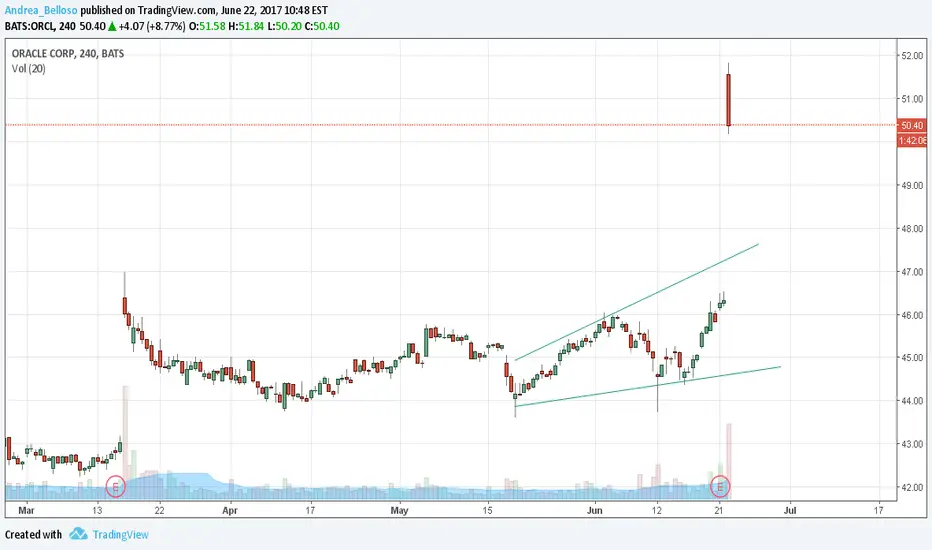Click the L:50.20 low value
Image resolution: width=932 pixels, height=550 pixels.
point(284,26)
